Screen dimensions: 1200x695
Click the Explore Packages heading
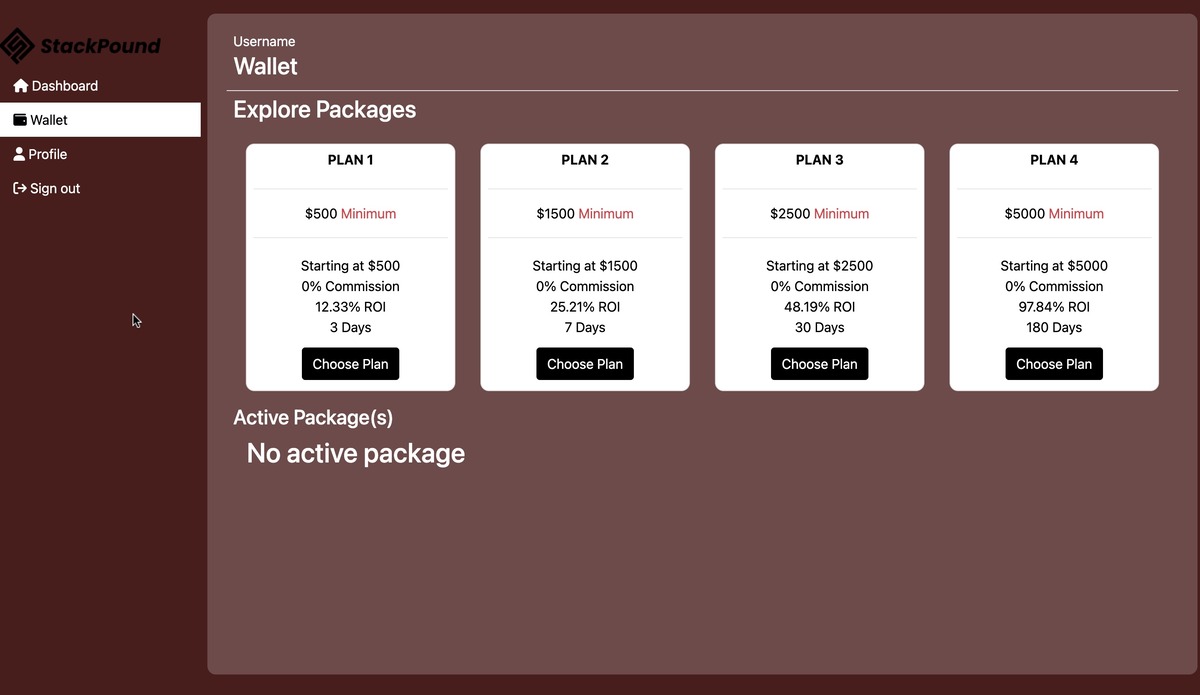(x=325, y=110)
